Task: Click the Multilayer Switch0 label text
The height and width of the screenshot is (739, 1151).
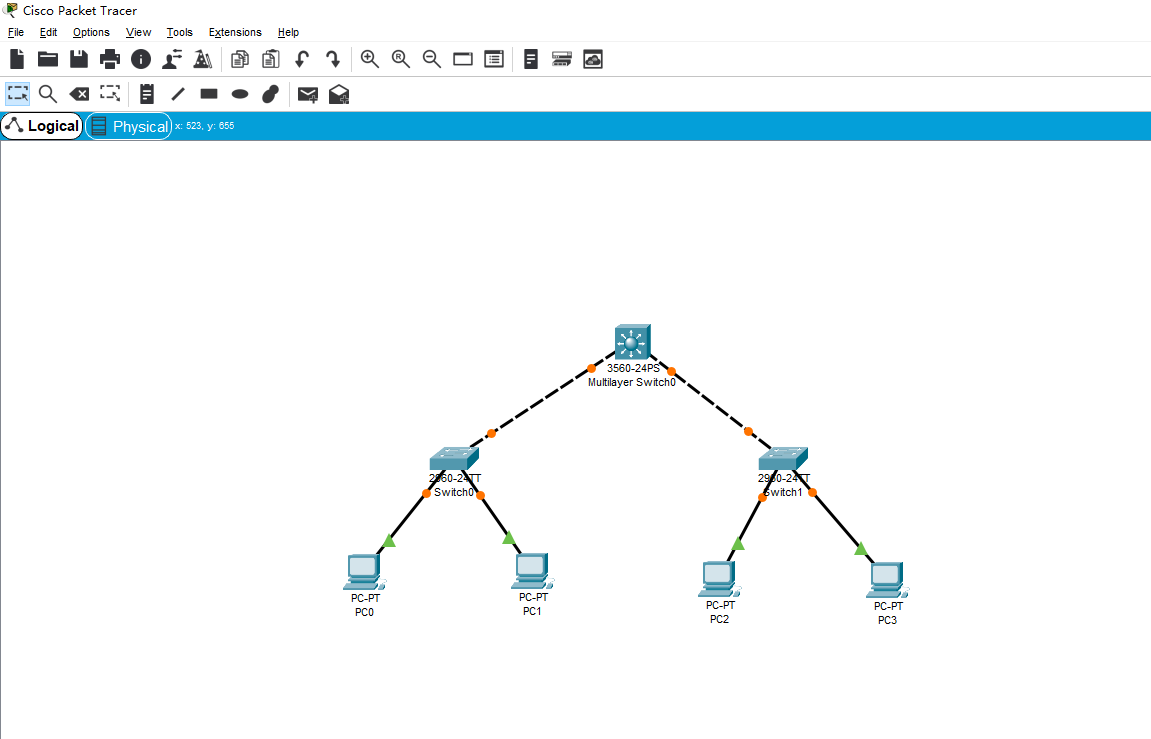Action: [631, 382]
